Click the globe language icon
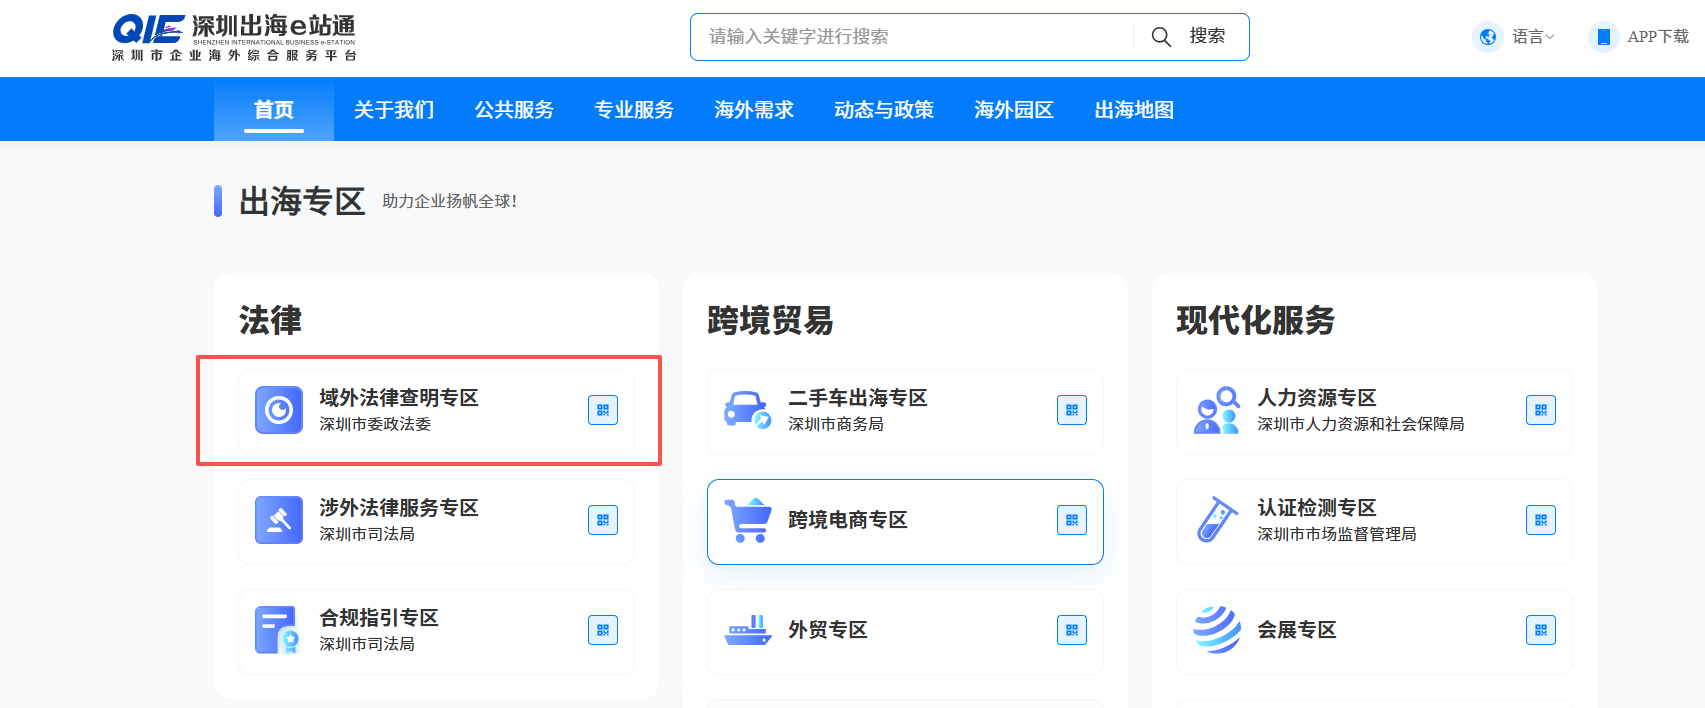1705x708 pixels. 1488,37
